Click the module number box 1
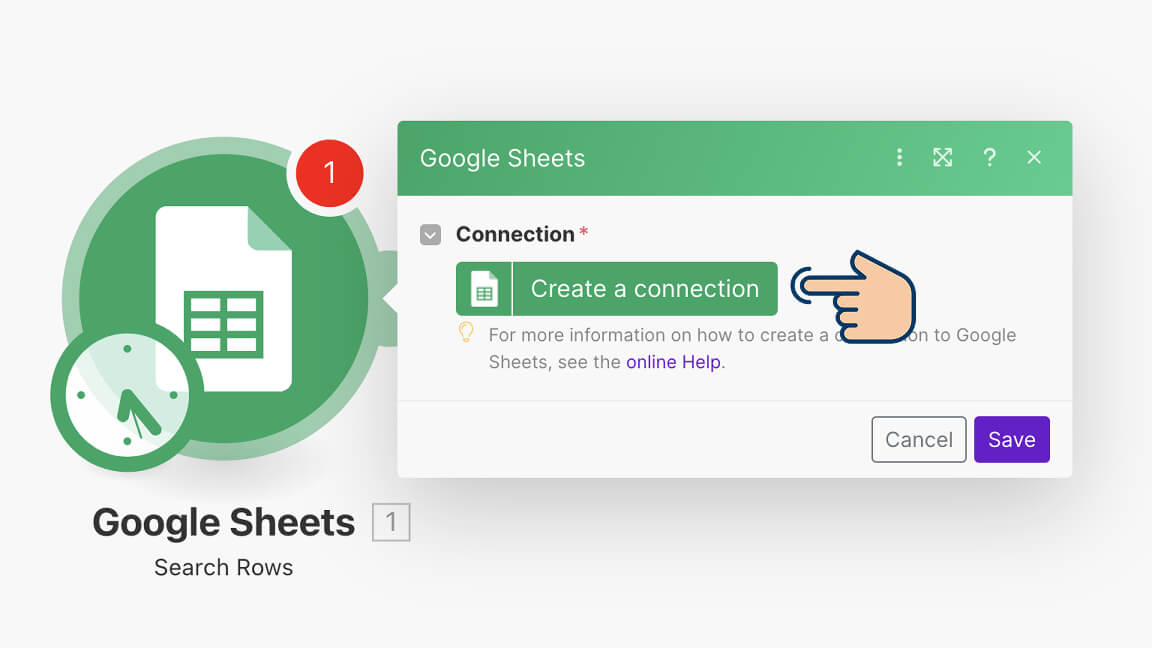This screenshot has height=648, width=1152. point(391,522)
